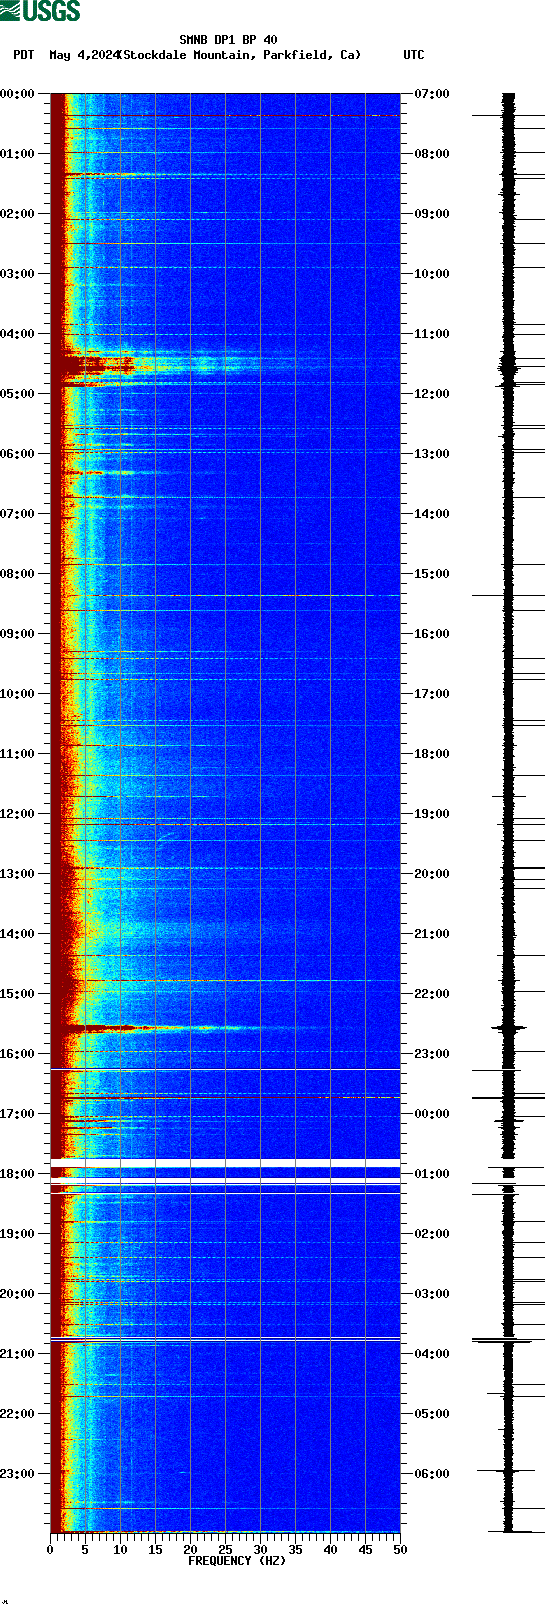The width and height of the screenshot is (552, 1613).
Task: Click the Stockdale Mountain, Parkfield, Ca label
Action: click(240, 55)
